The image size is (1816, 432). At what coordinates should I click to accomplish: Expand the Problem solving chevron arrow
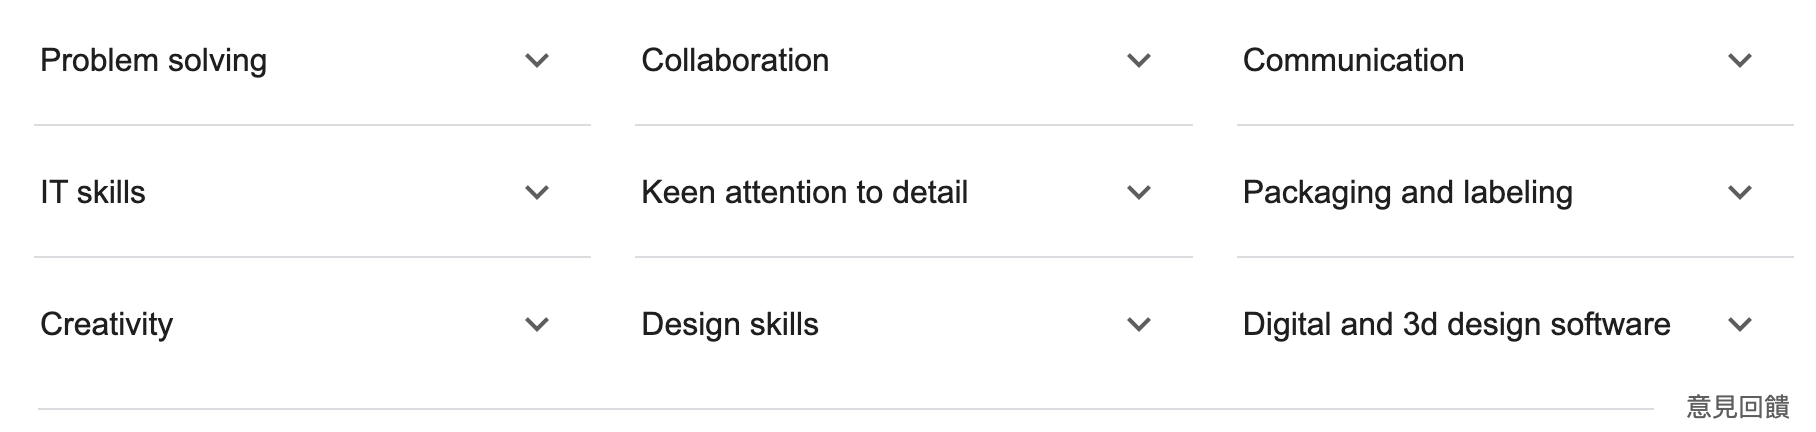(x=537, y=61)
